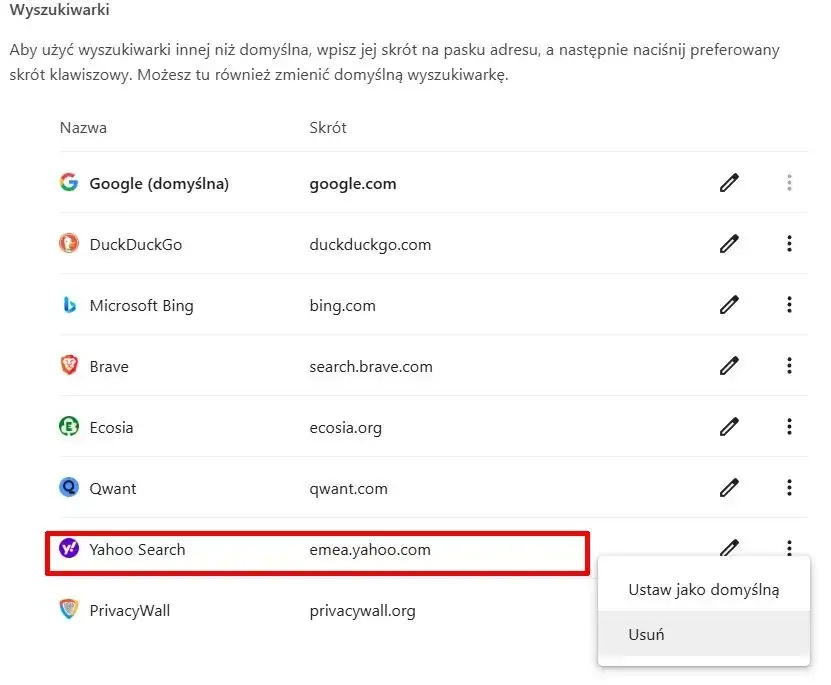Click the DuckDuckGo logo icon
The image size is (831, 685).
(x=68, y=244)
